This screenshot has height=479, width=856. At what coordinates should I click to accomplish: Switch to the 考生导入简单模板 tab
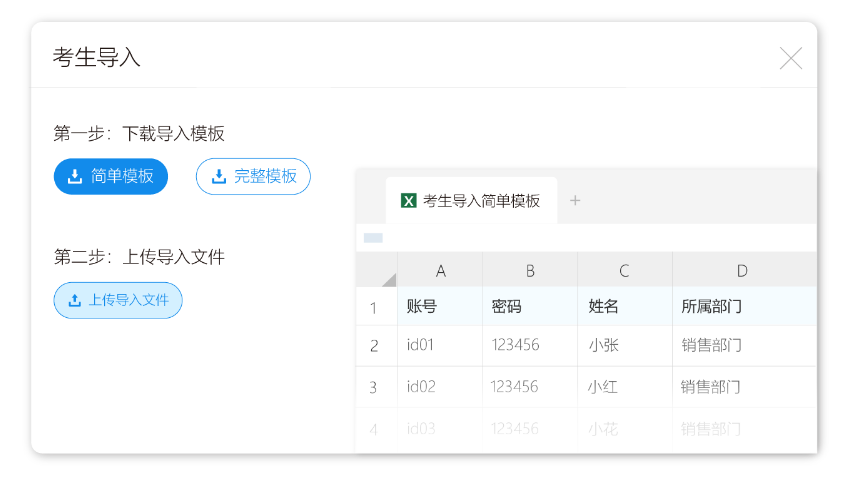click(x=471, y=200)
